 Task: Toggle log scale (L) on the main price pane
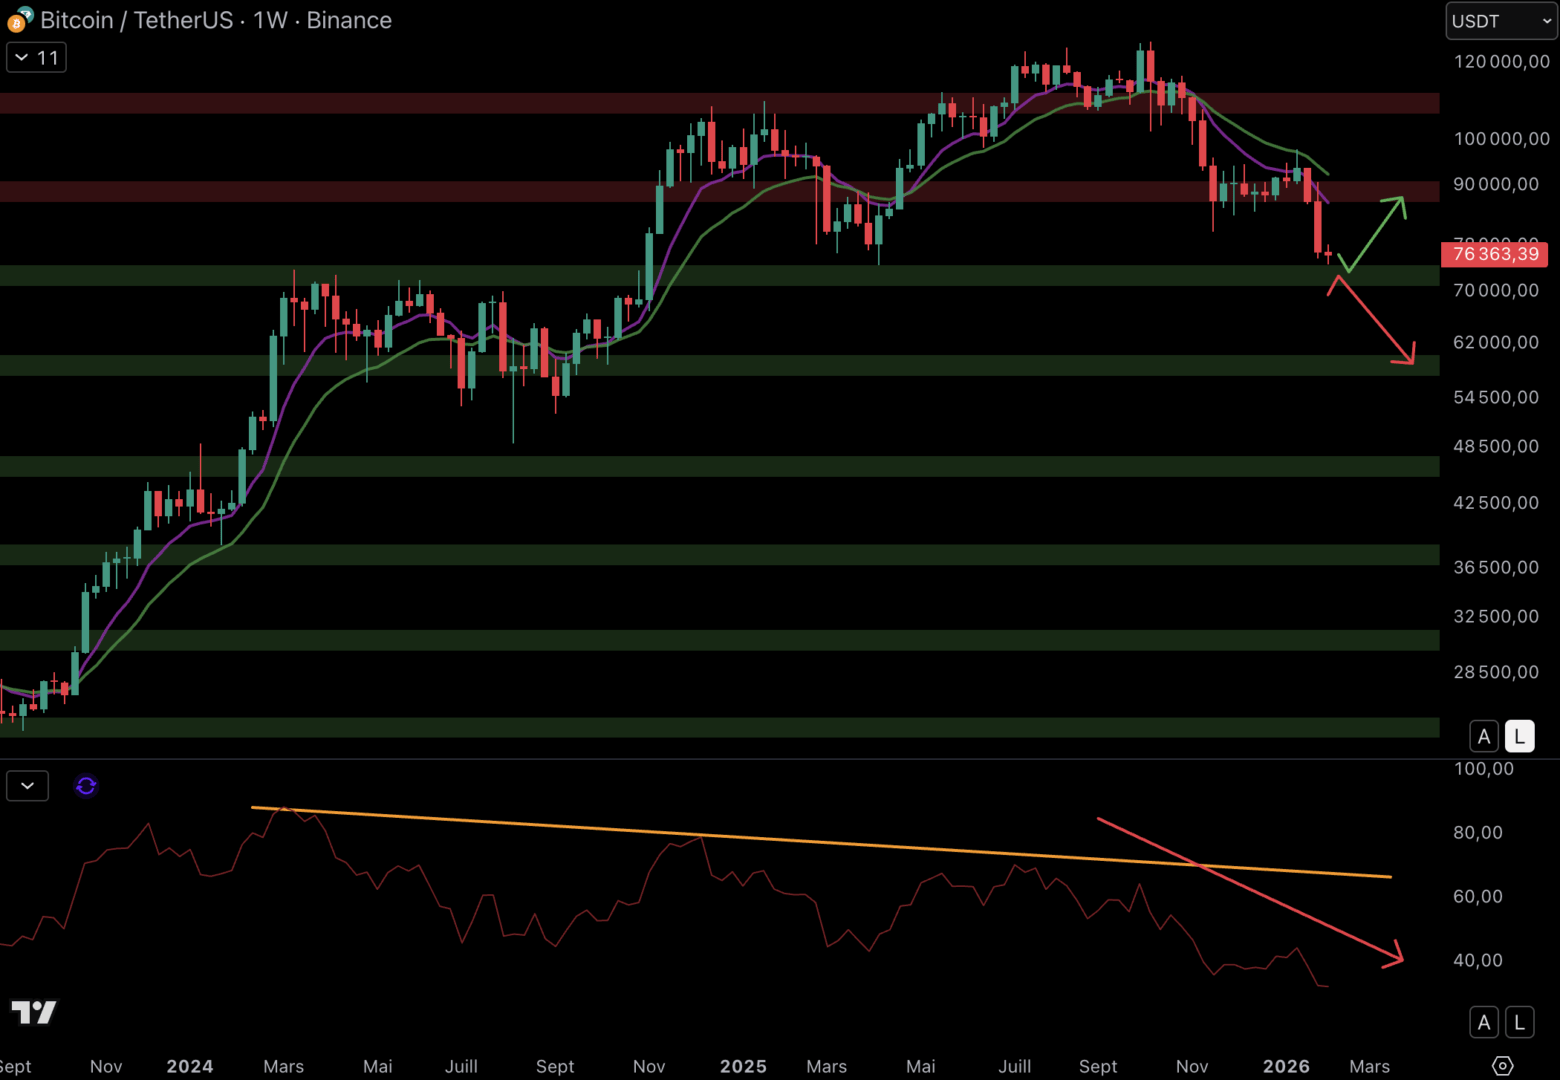click(1519, 737)
